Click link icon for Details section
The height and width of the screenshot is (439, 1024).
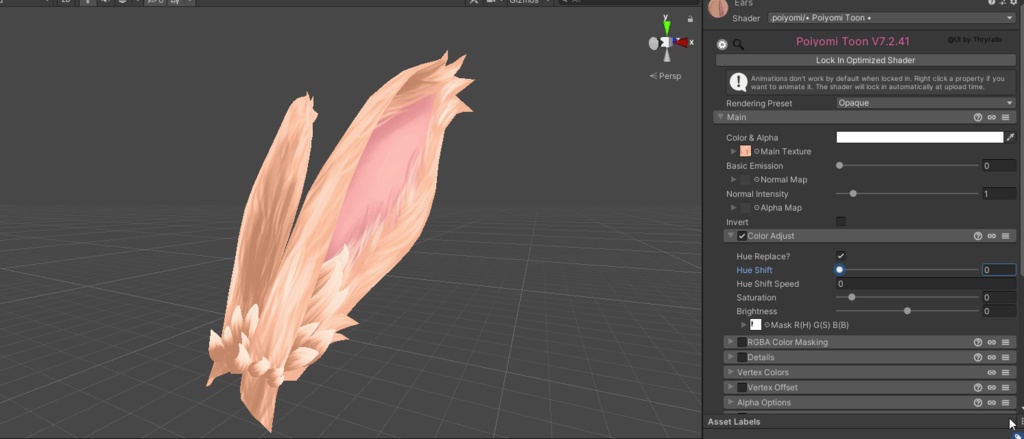991,357
